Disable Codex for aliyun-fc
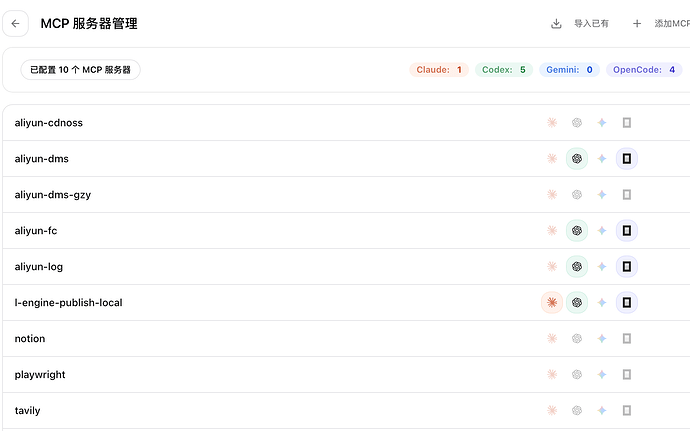 [x=577, y=231]
